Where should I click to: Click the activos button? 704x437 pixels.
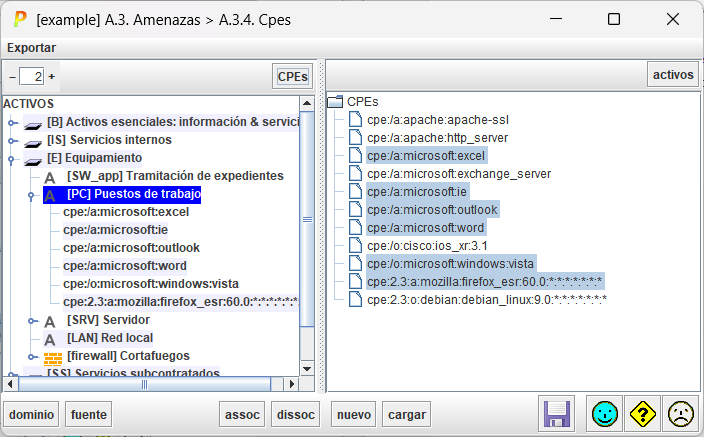click(x=673, y=75)
